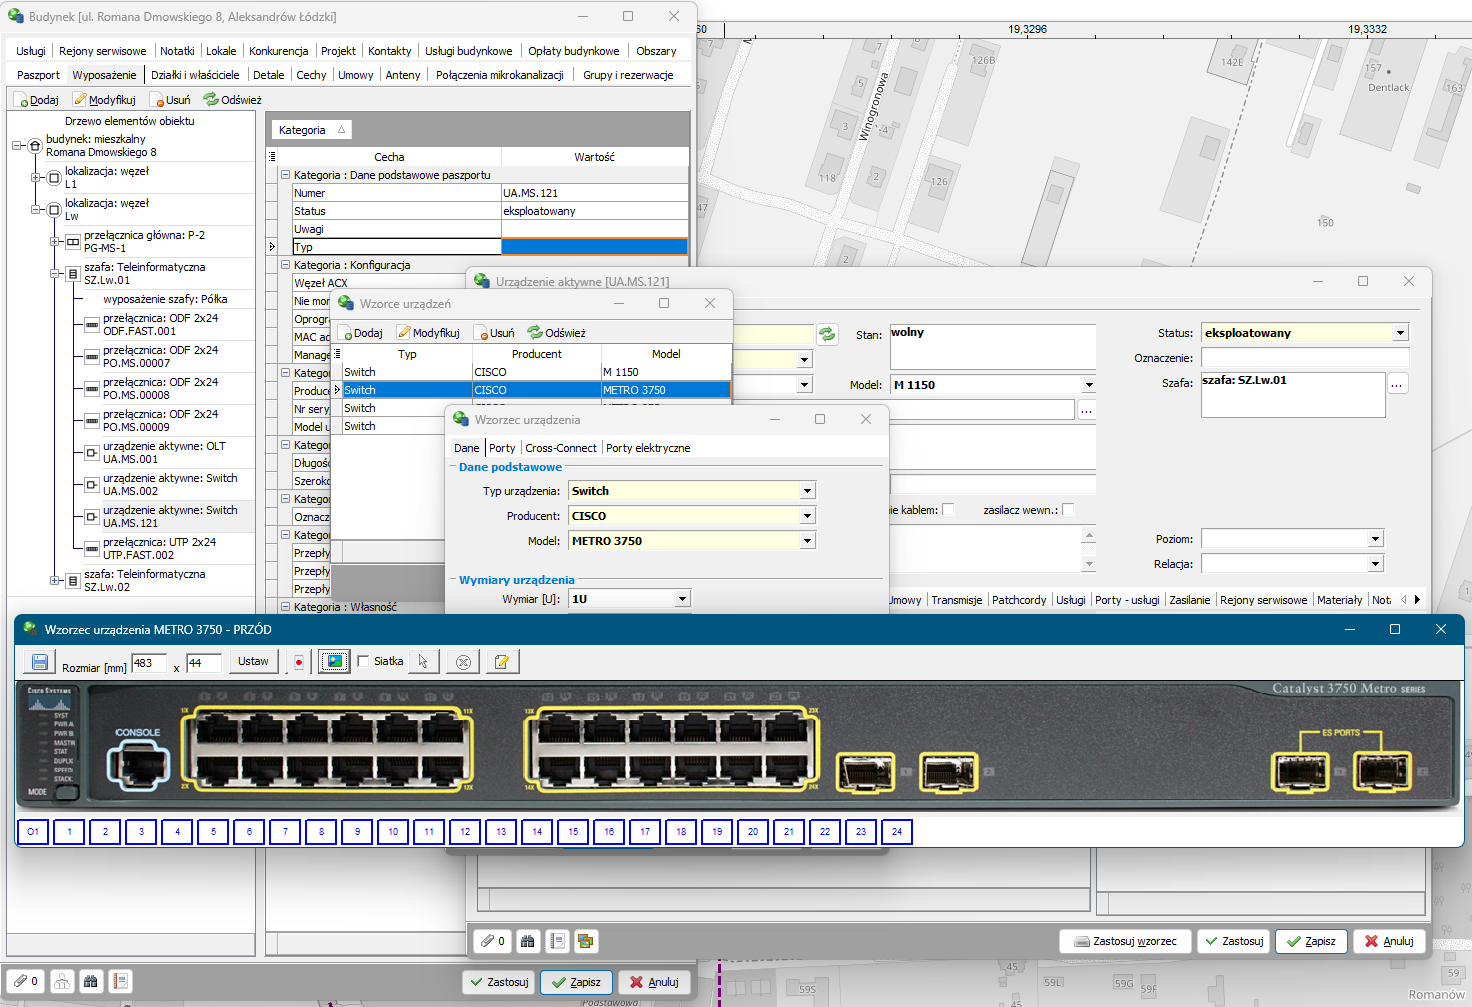
Task: Click binoculars icon in Urządzenie aktywne bottom bar
Action: pos(528,940)
